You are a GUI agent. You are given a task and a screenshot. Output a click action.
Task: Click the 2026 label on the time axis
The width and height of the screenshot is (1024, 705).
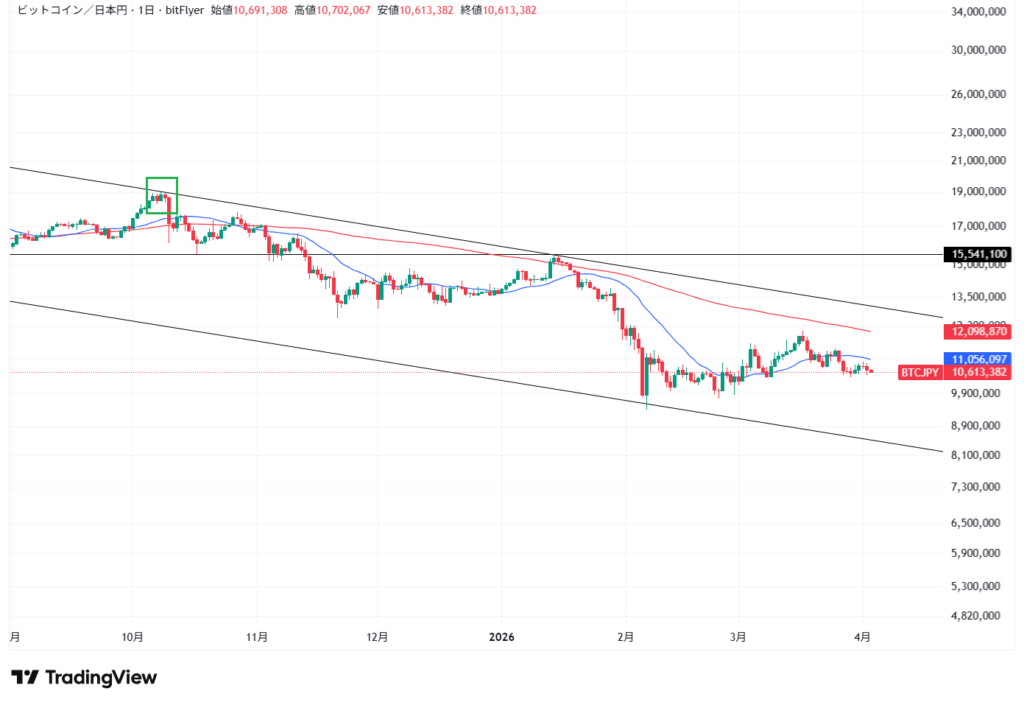[x=501, y=636]
